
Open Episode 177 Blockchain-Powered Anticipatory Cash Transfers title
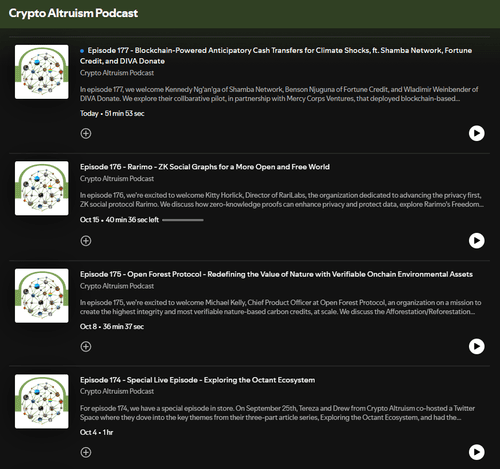(x=276, y=56)
